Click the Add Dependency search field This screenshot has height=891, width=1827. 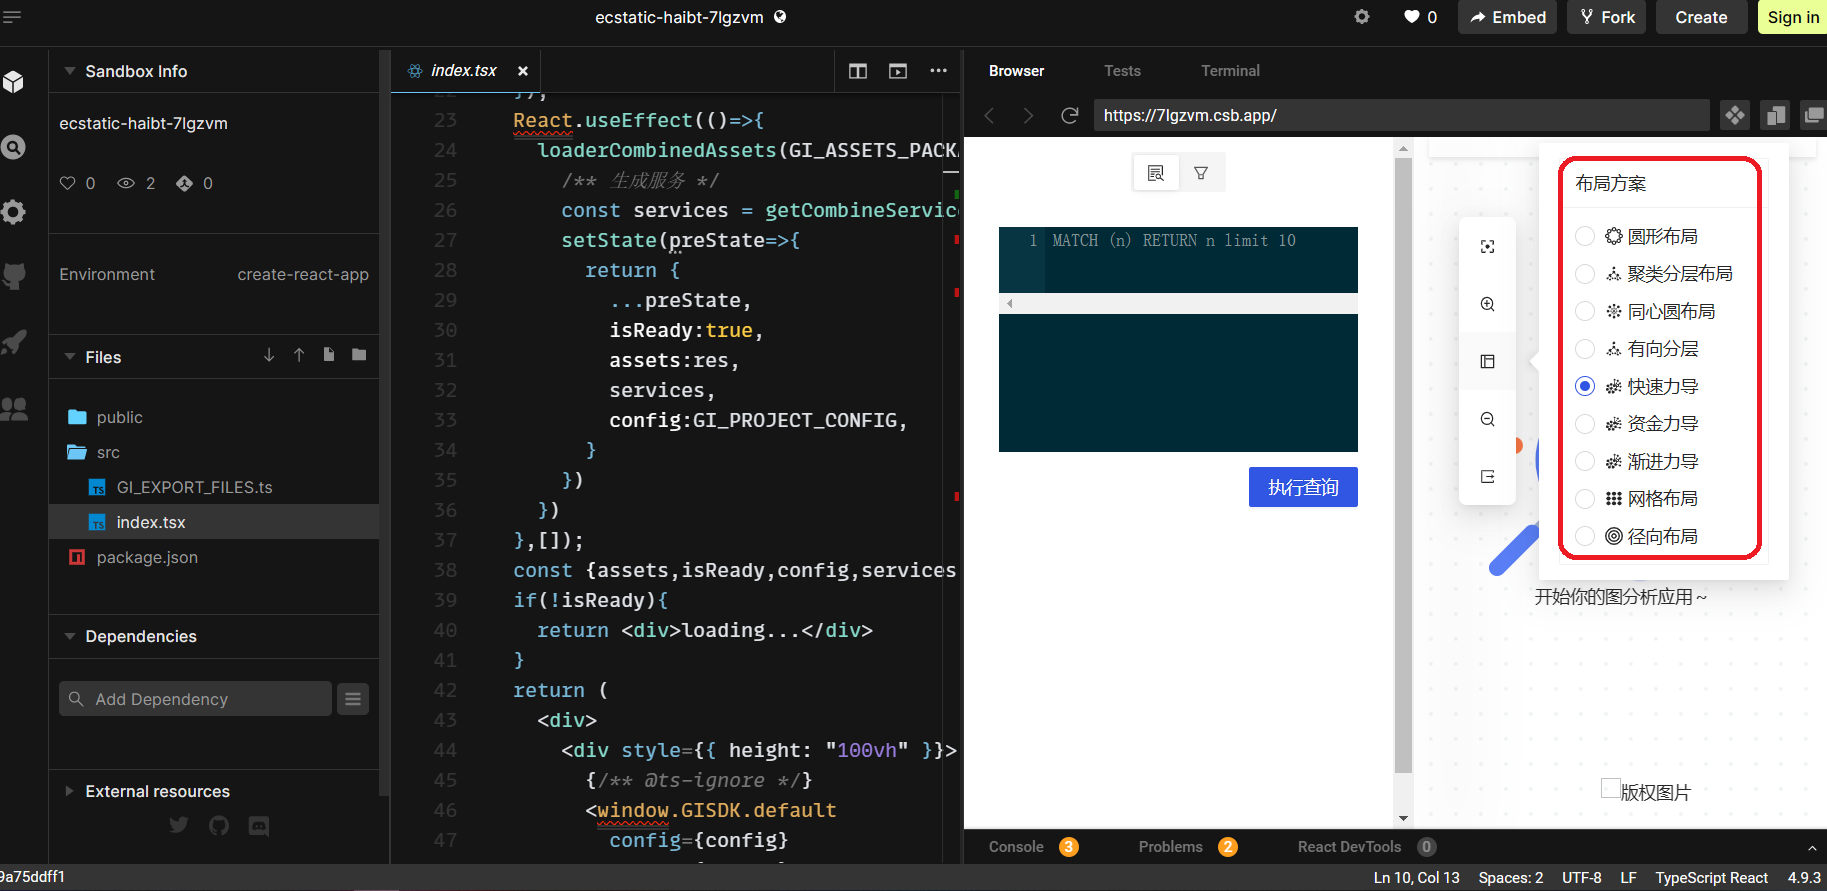point(196,699)
